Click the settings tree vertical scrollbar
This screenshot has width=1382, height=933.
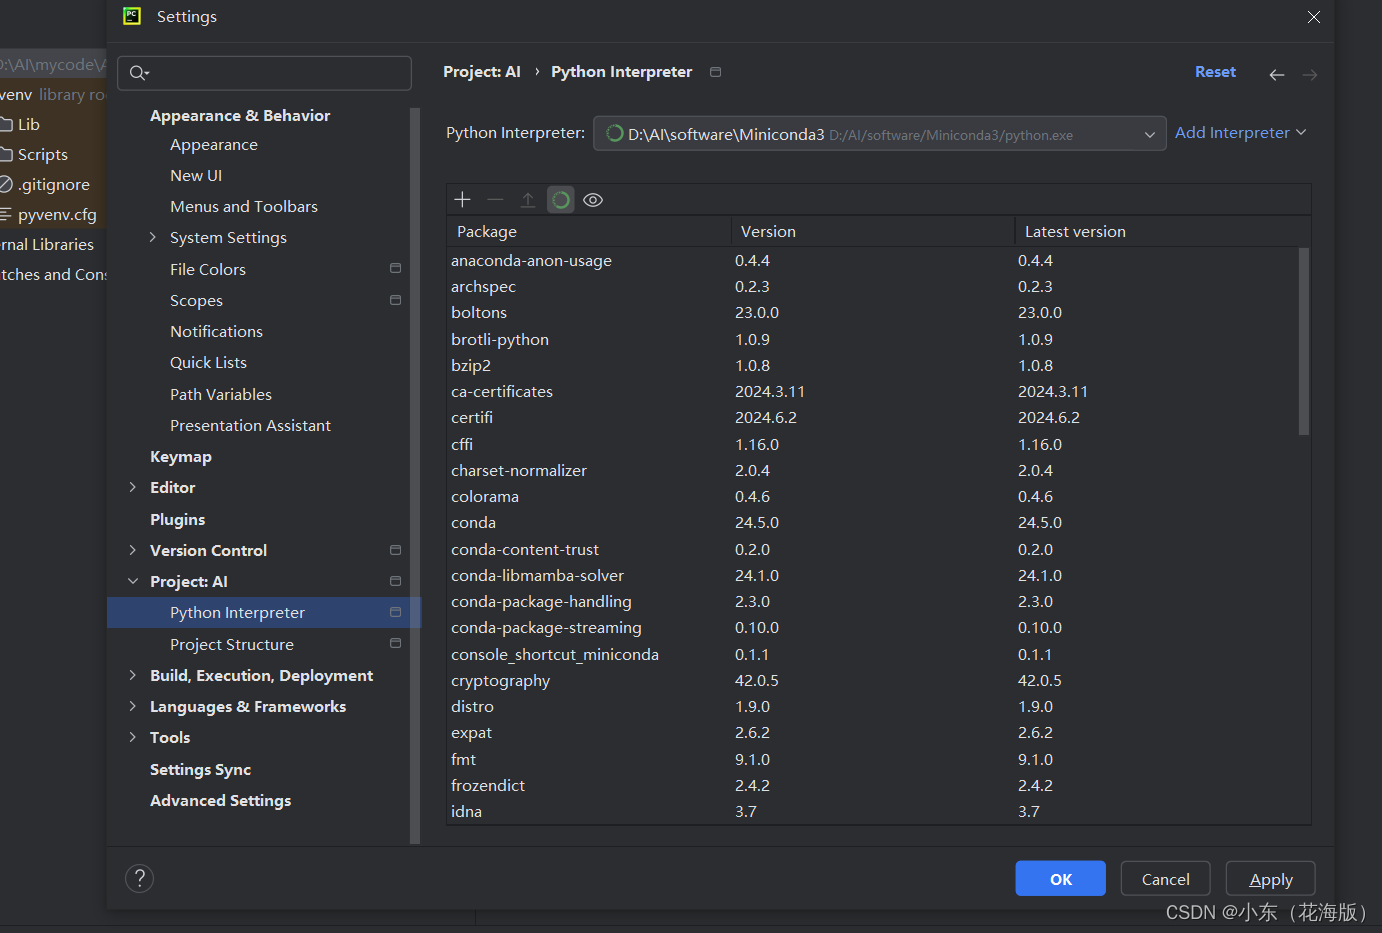(415, 475)
